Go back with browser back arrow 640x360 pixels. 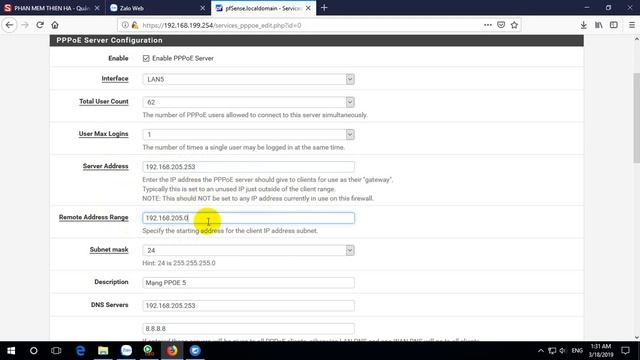pyautogui.click(x=9, y=25)
